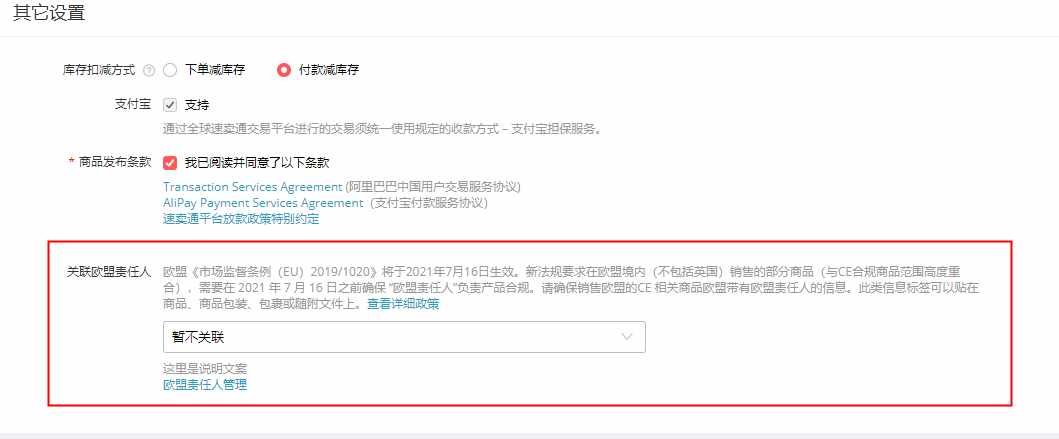Screen dimensions: 1059x439
Task: Uncheck the 支付宝 支持 checkbox
Action: click(x=170, y=105)
